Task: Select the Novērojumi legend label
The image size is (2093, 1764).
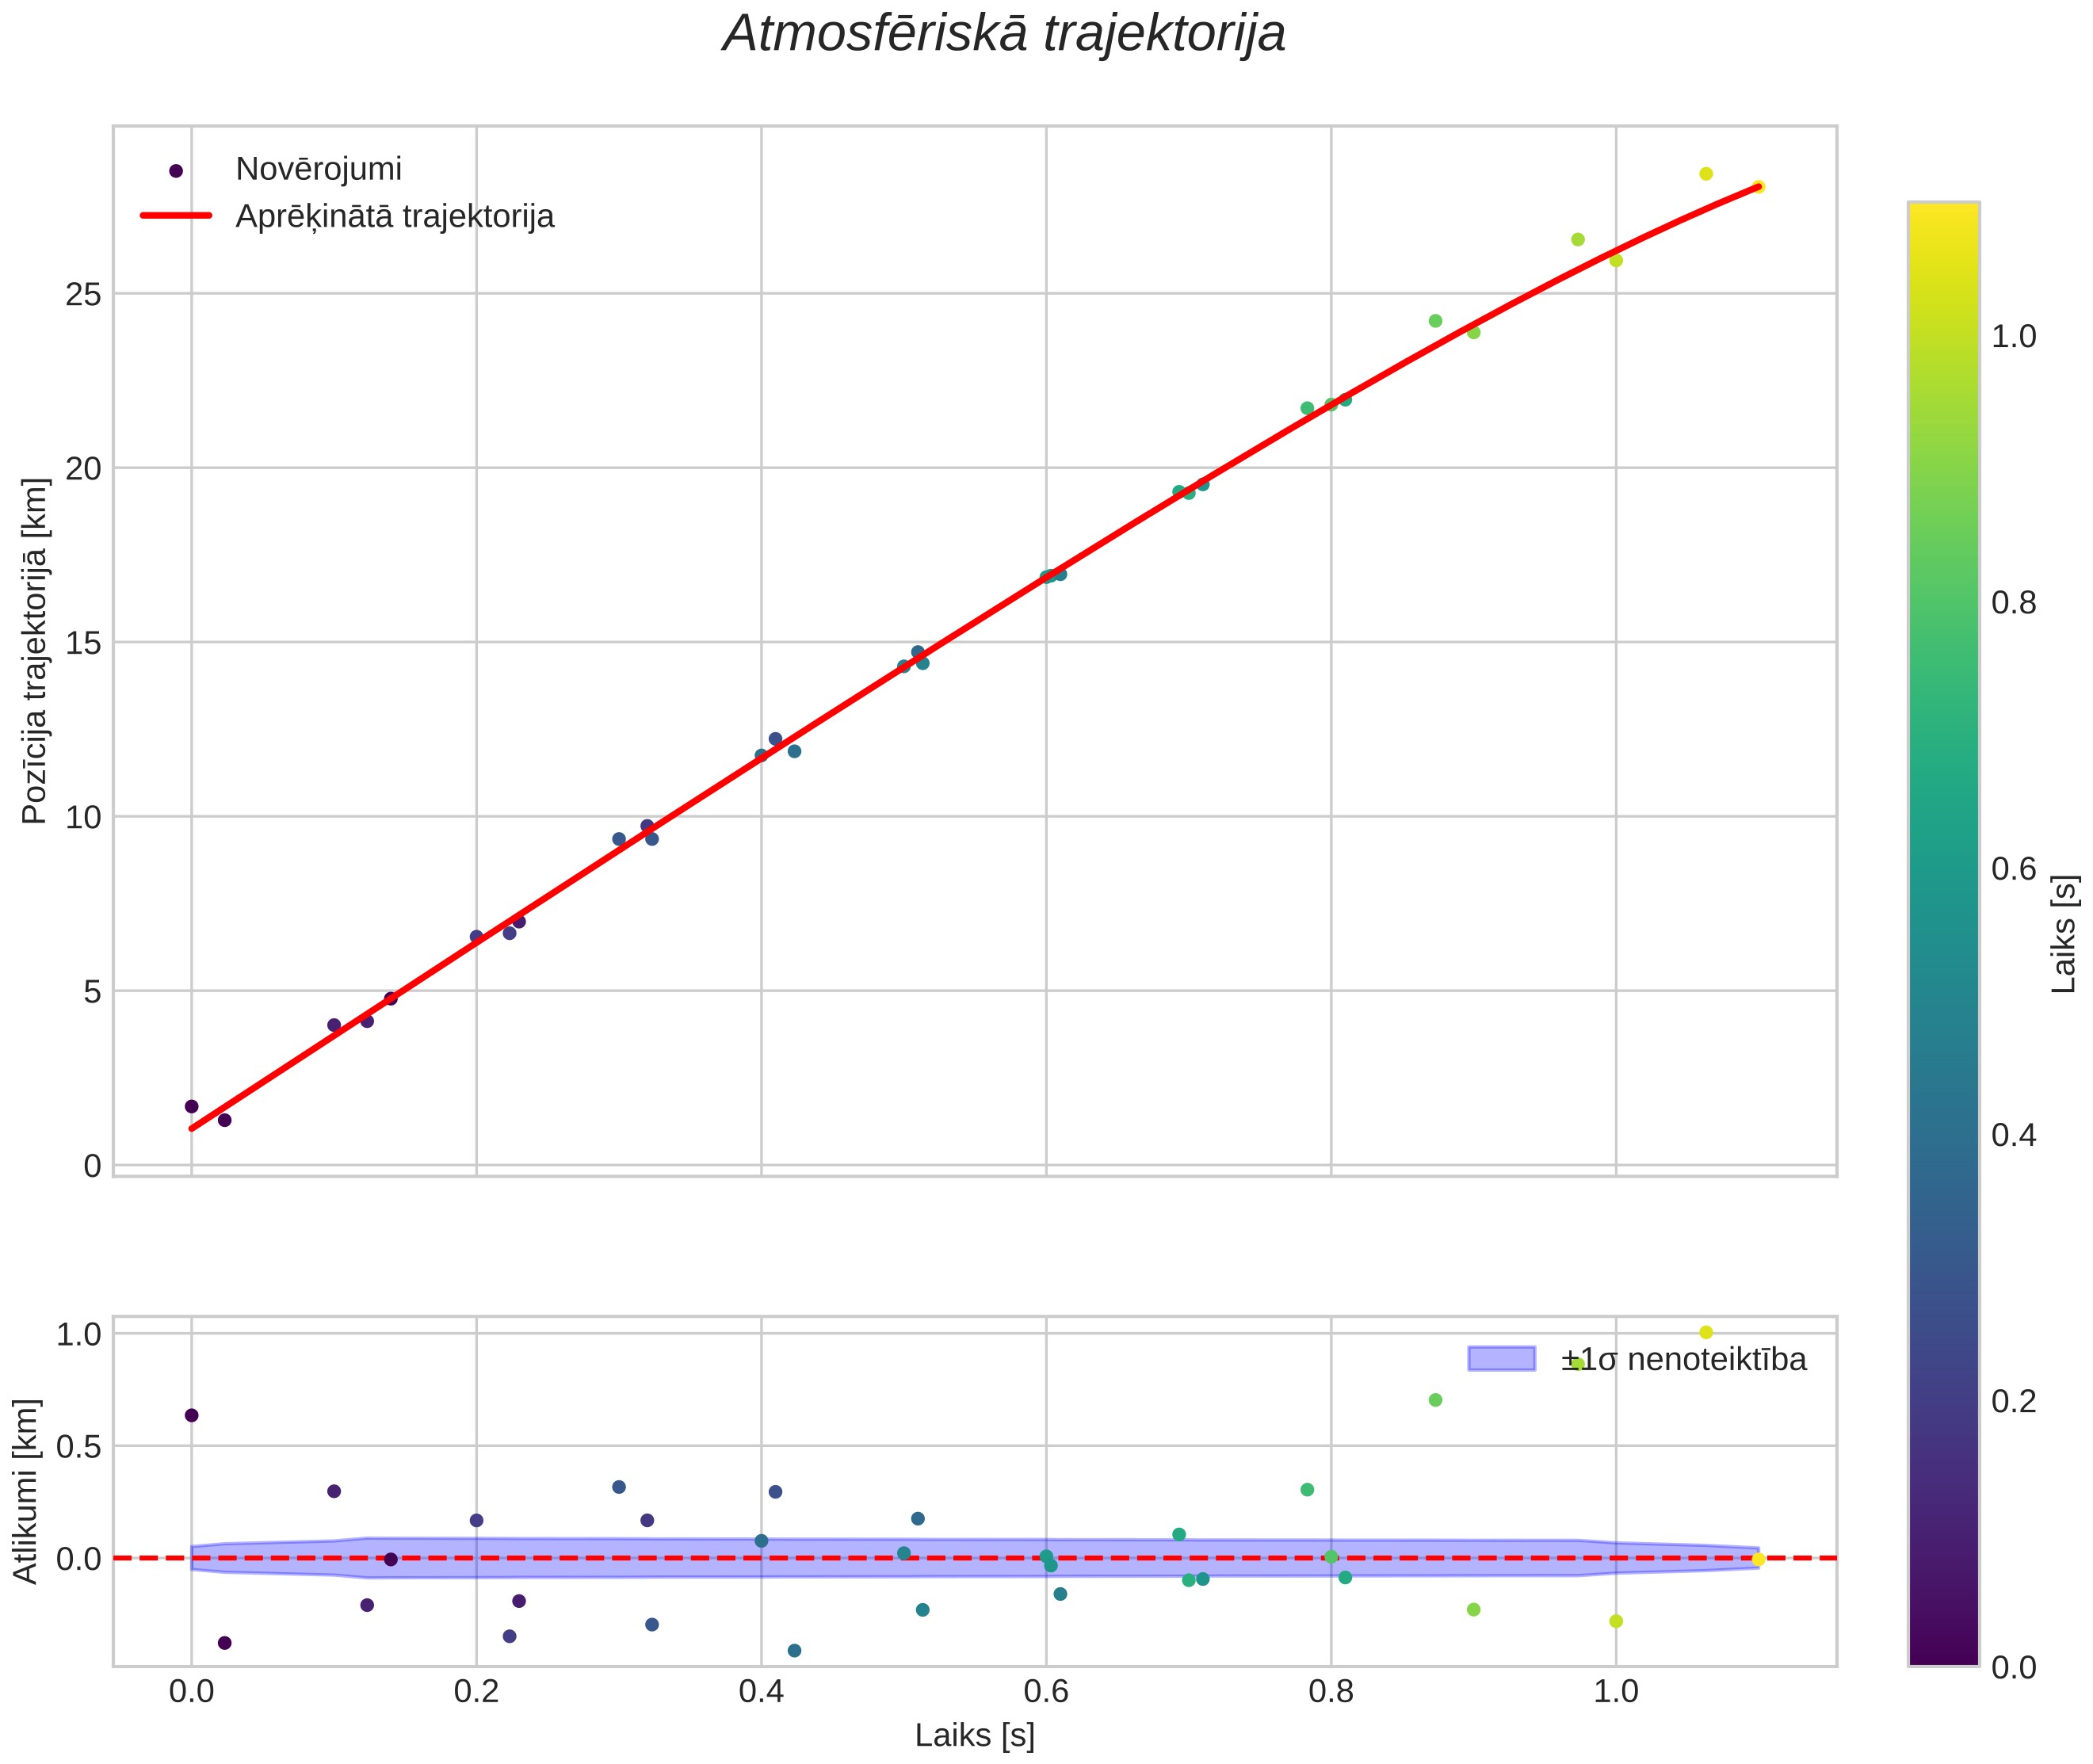Action: (318, 169)
